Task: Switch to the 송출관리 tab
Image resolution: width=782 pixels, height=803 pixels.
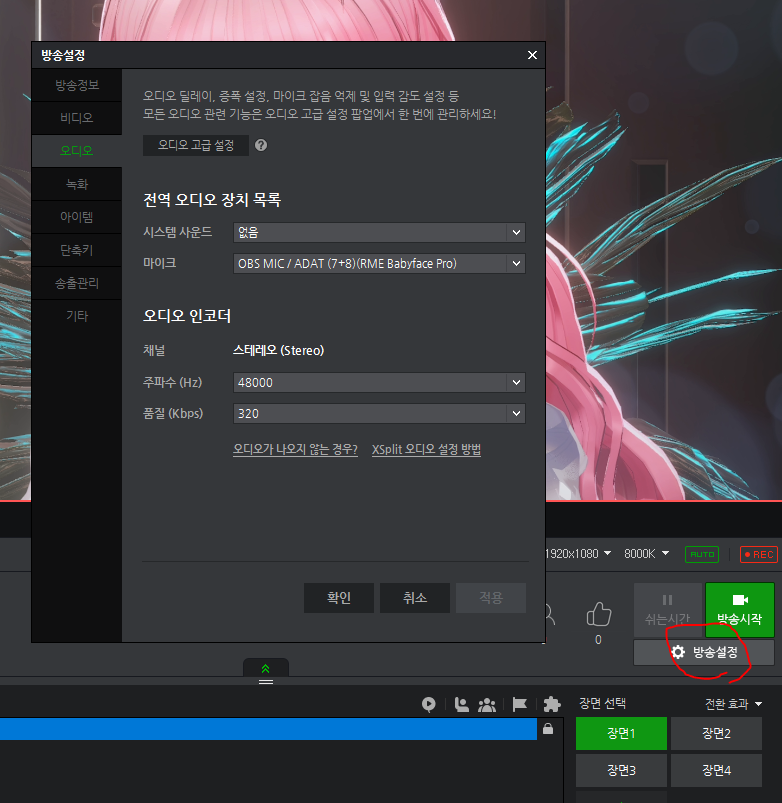Action: 77,283
